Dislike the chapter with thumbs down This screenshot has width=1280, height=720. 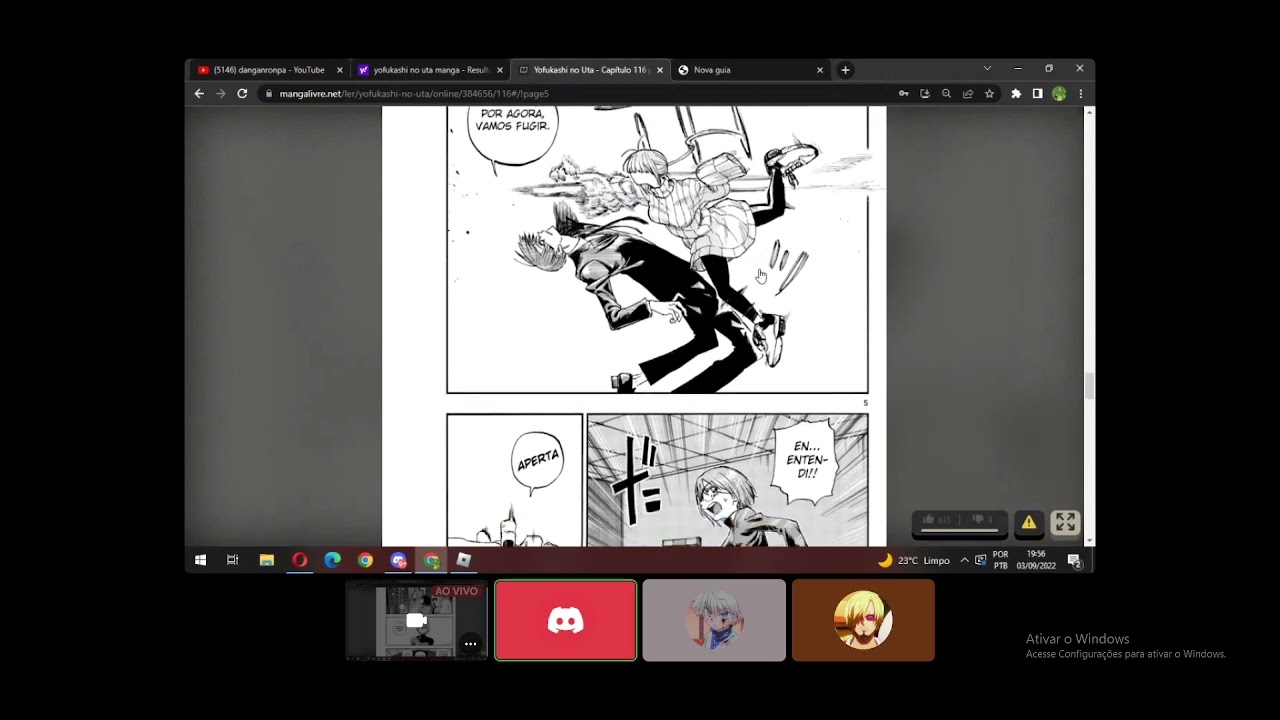click(983, 520)
